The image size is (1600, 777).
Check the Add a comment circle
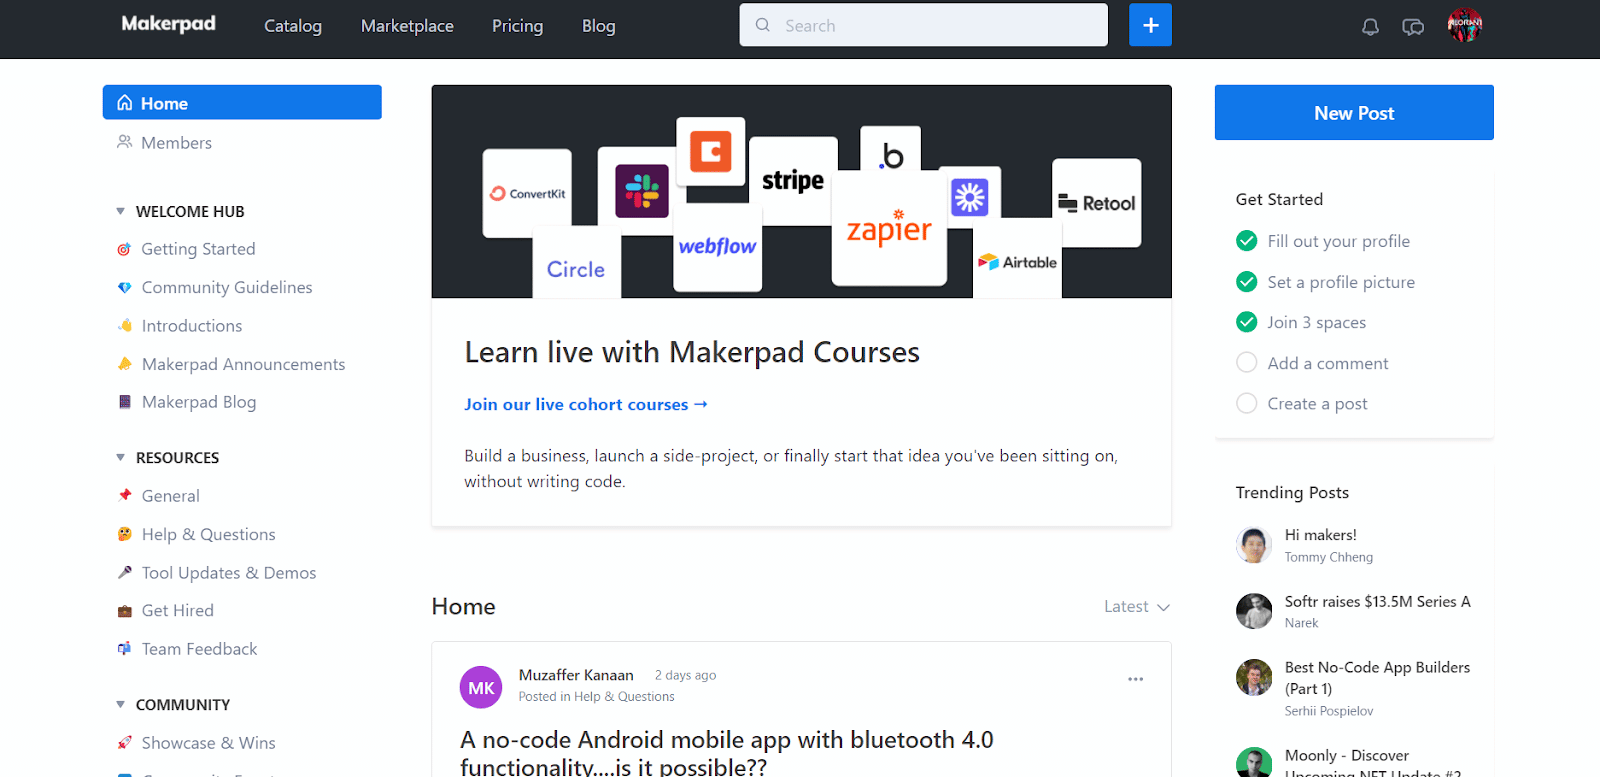click(1247, 363)
